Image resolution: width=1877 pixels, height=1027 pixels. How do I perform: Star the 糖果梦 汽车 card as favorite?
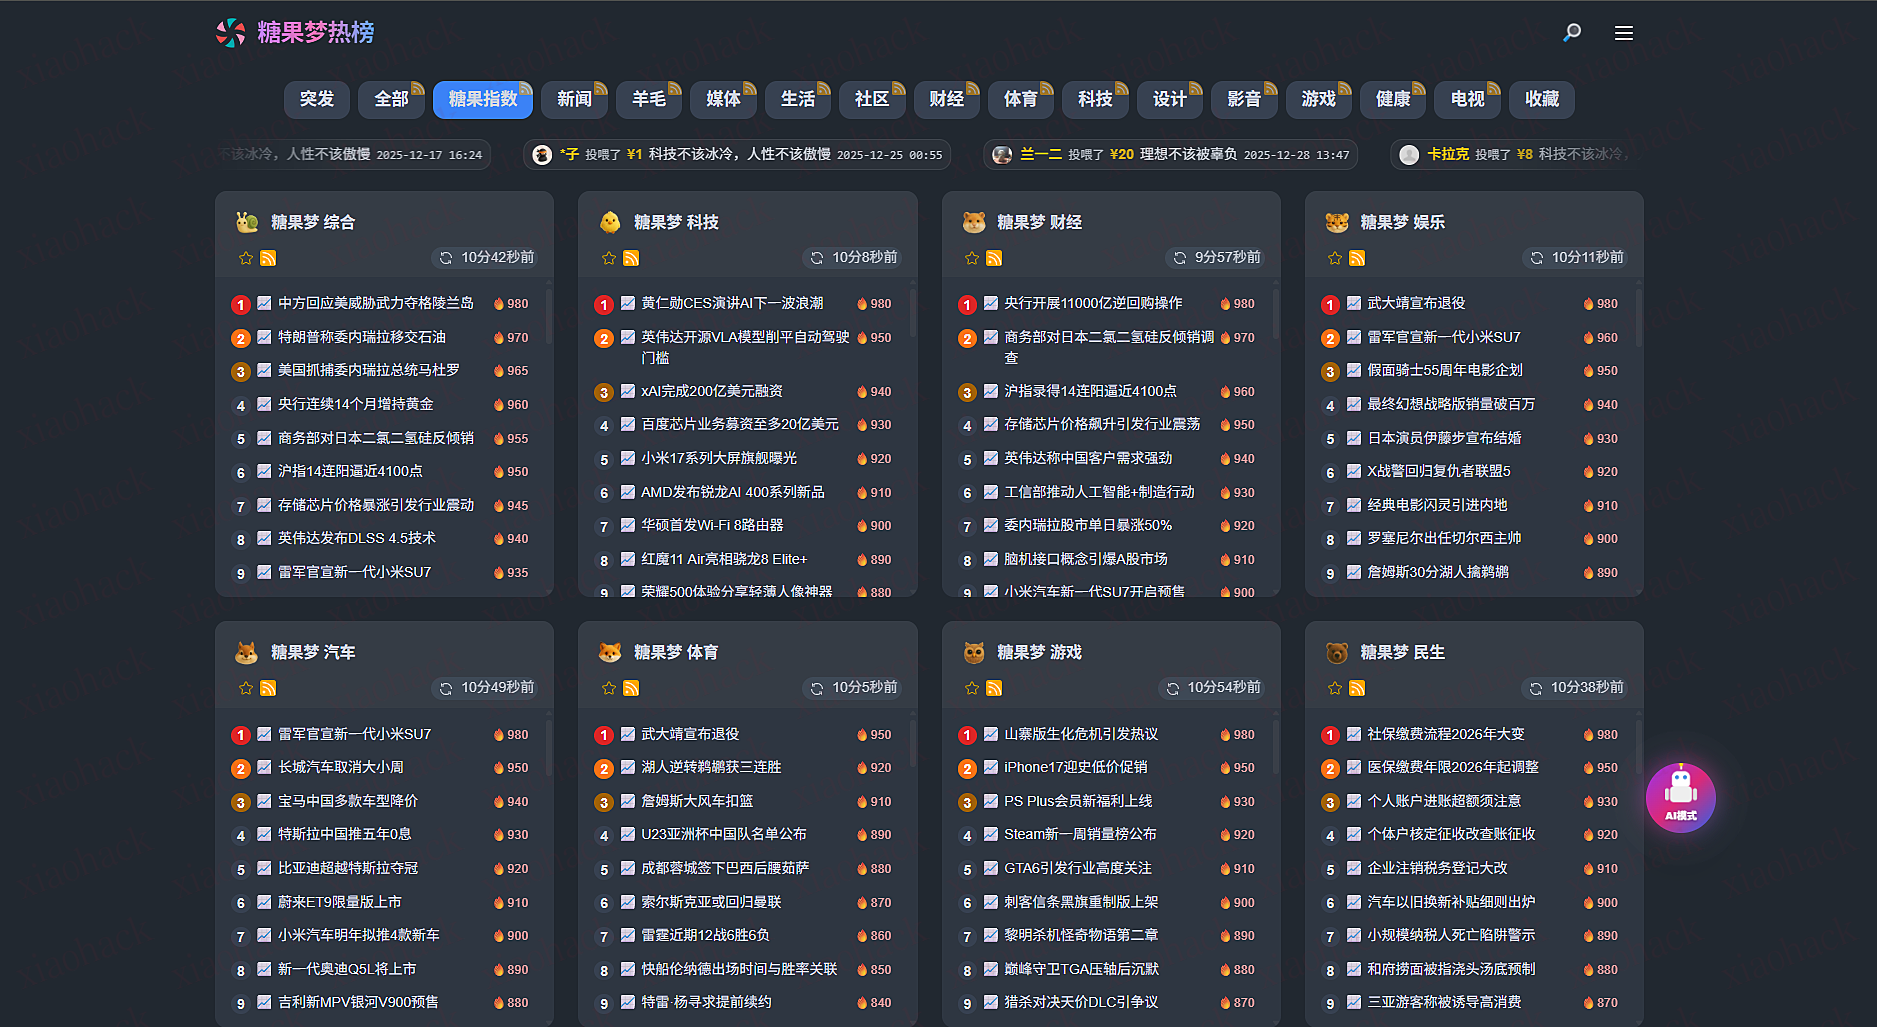coord(246,688)
